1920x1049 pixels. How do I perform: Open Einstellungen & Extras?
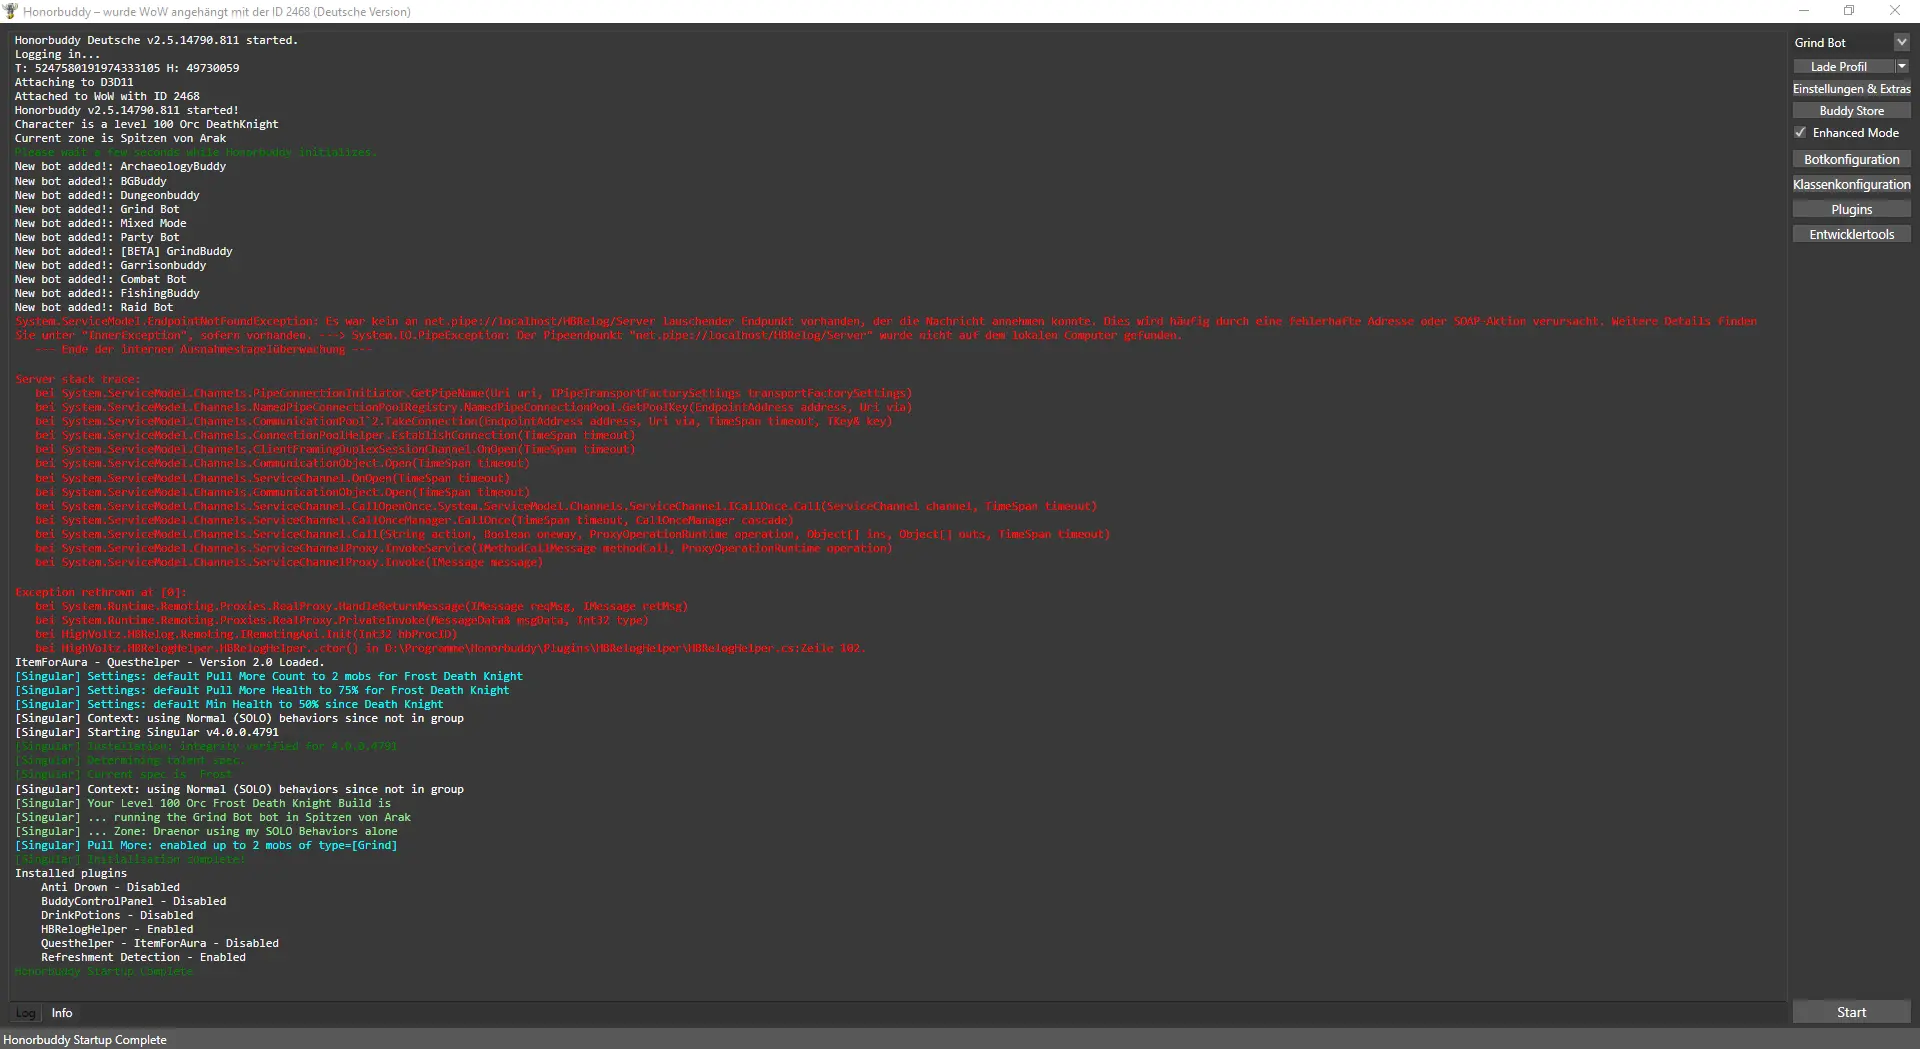(1851, 89)
